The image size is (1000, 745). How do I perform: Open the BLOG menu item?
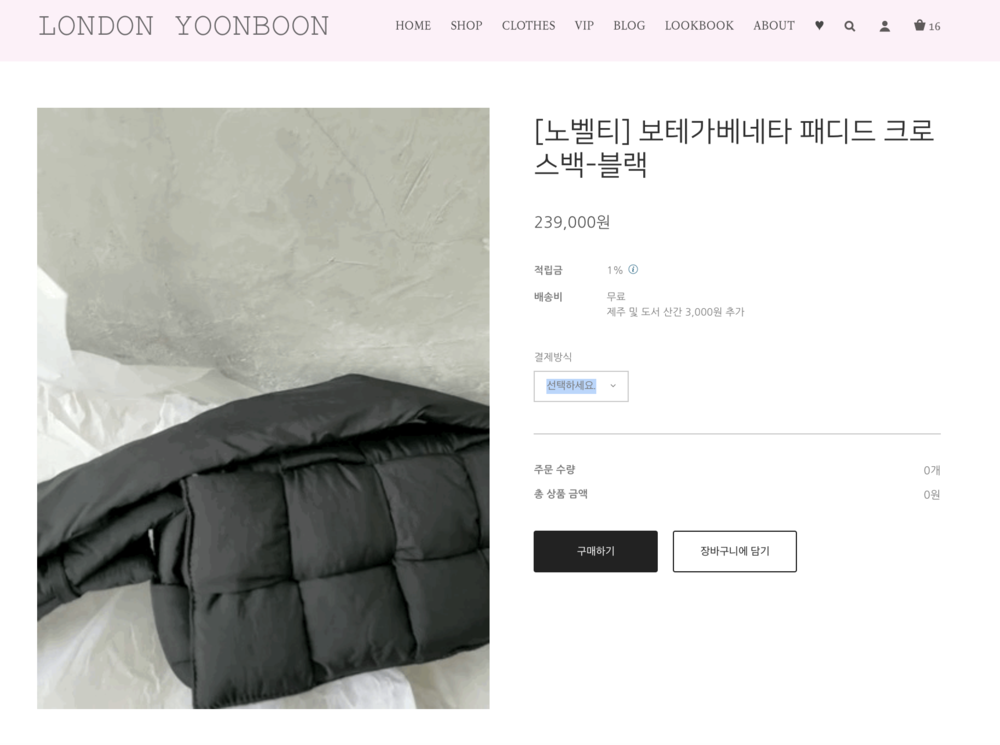(x=629, y=26)
